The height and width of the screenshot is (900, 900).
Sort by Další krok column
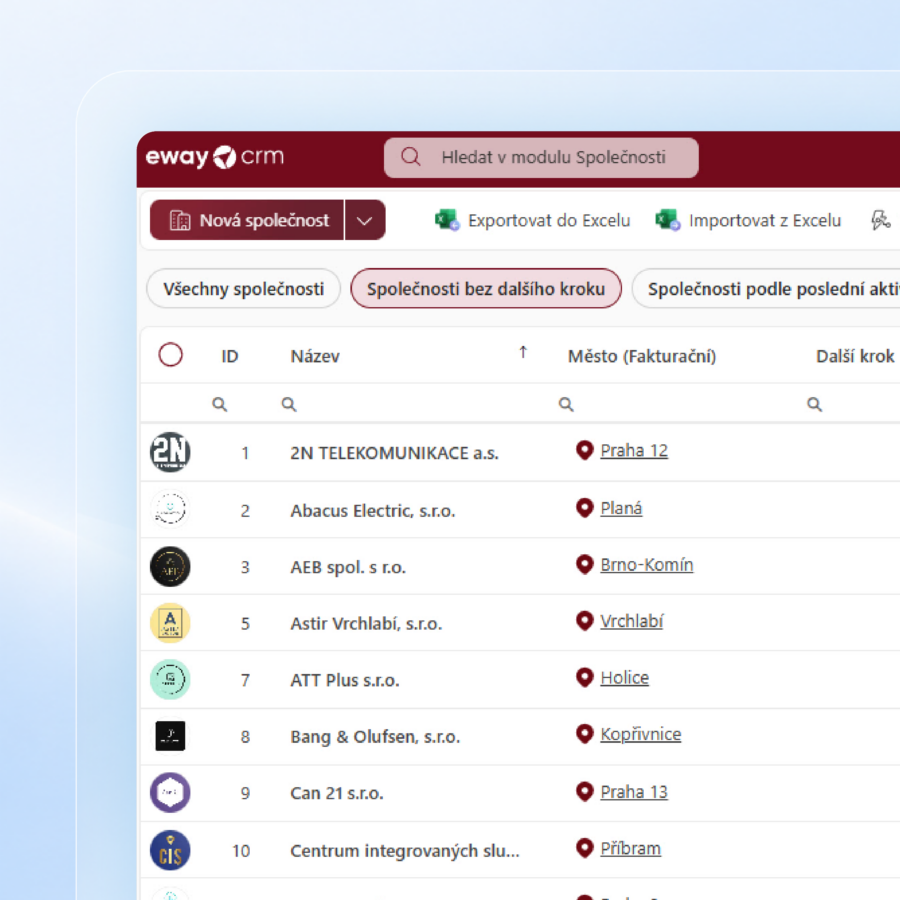click(x=855, y=356)
